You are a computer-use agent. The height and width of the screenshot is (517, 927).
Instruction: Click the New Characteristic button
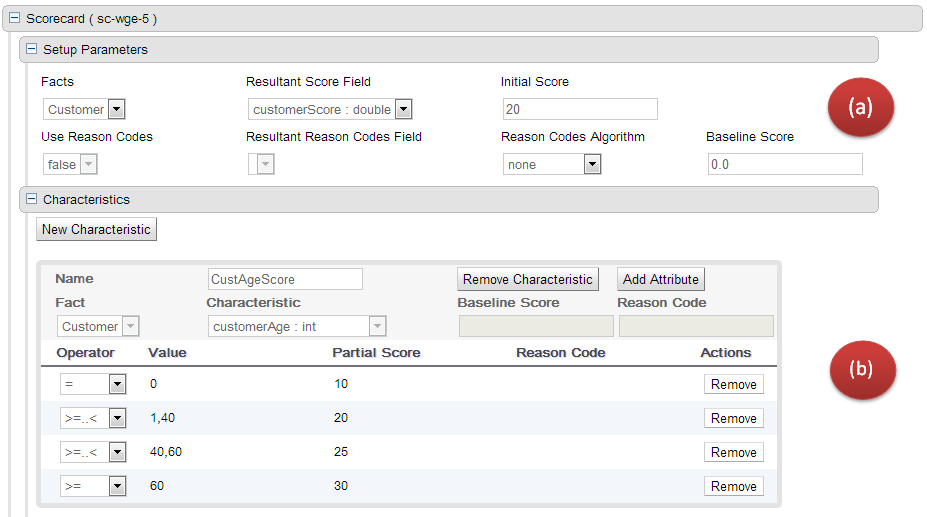(x=96, y=229)
